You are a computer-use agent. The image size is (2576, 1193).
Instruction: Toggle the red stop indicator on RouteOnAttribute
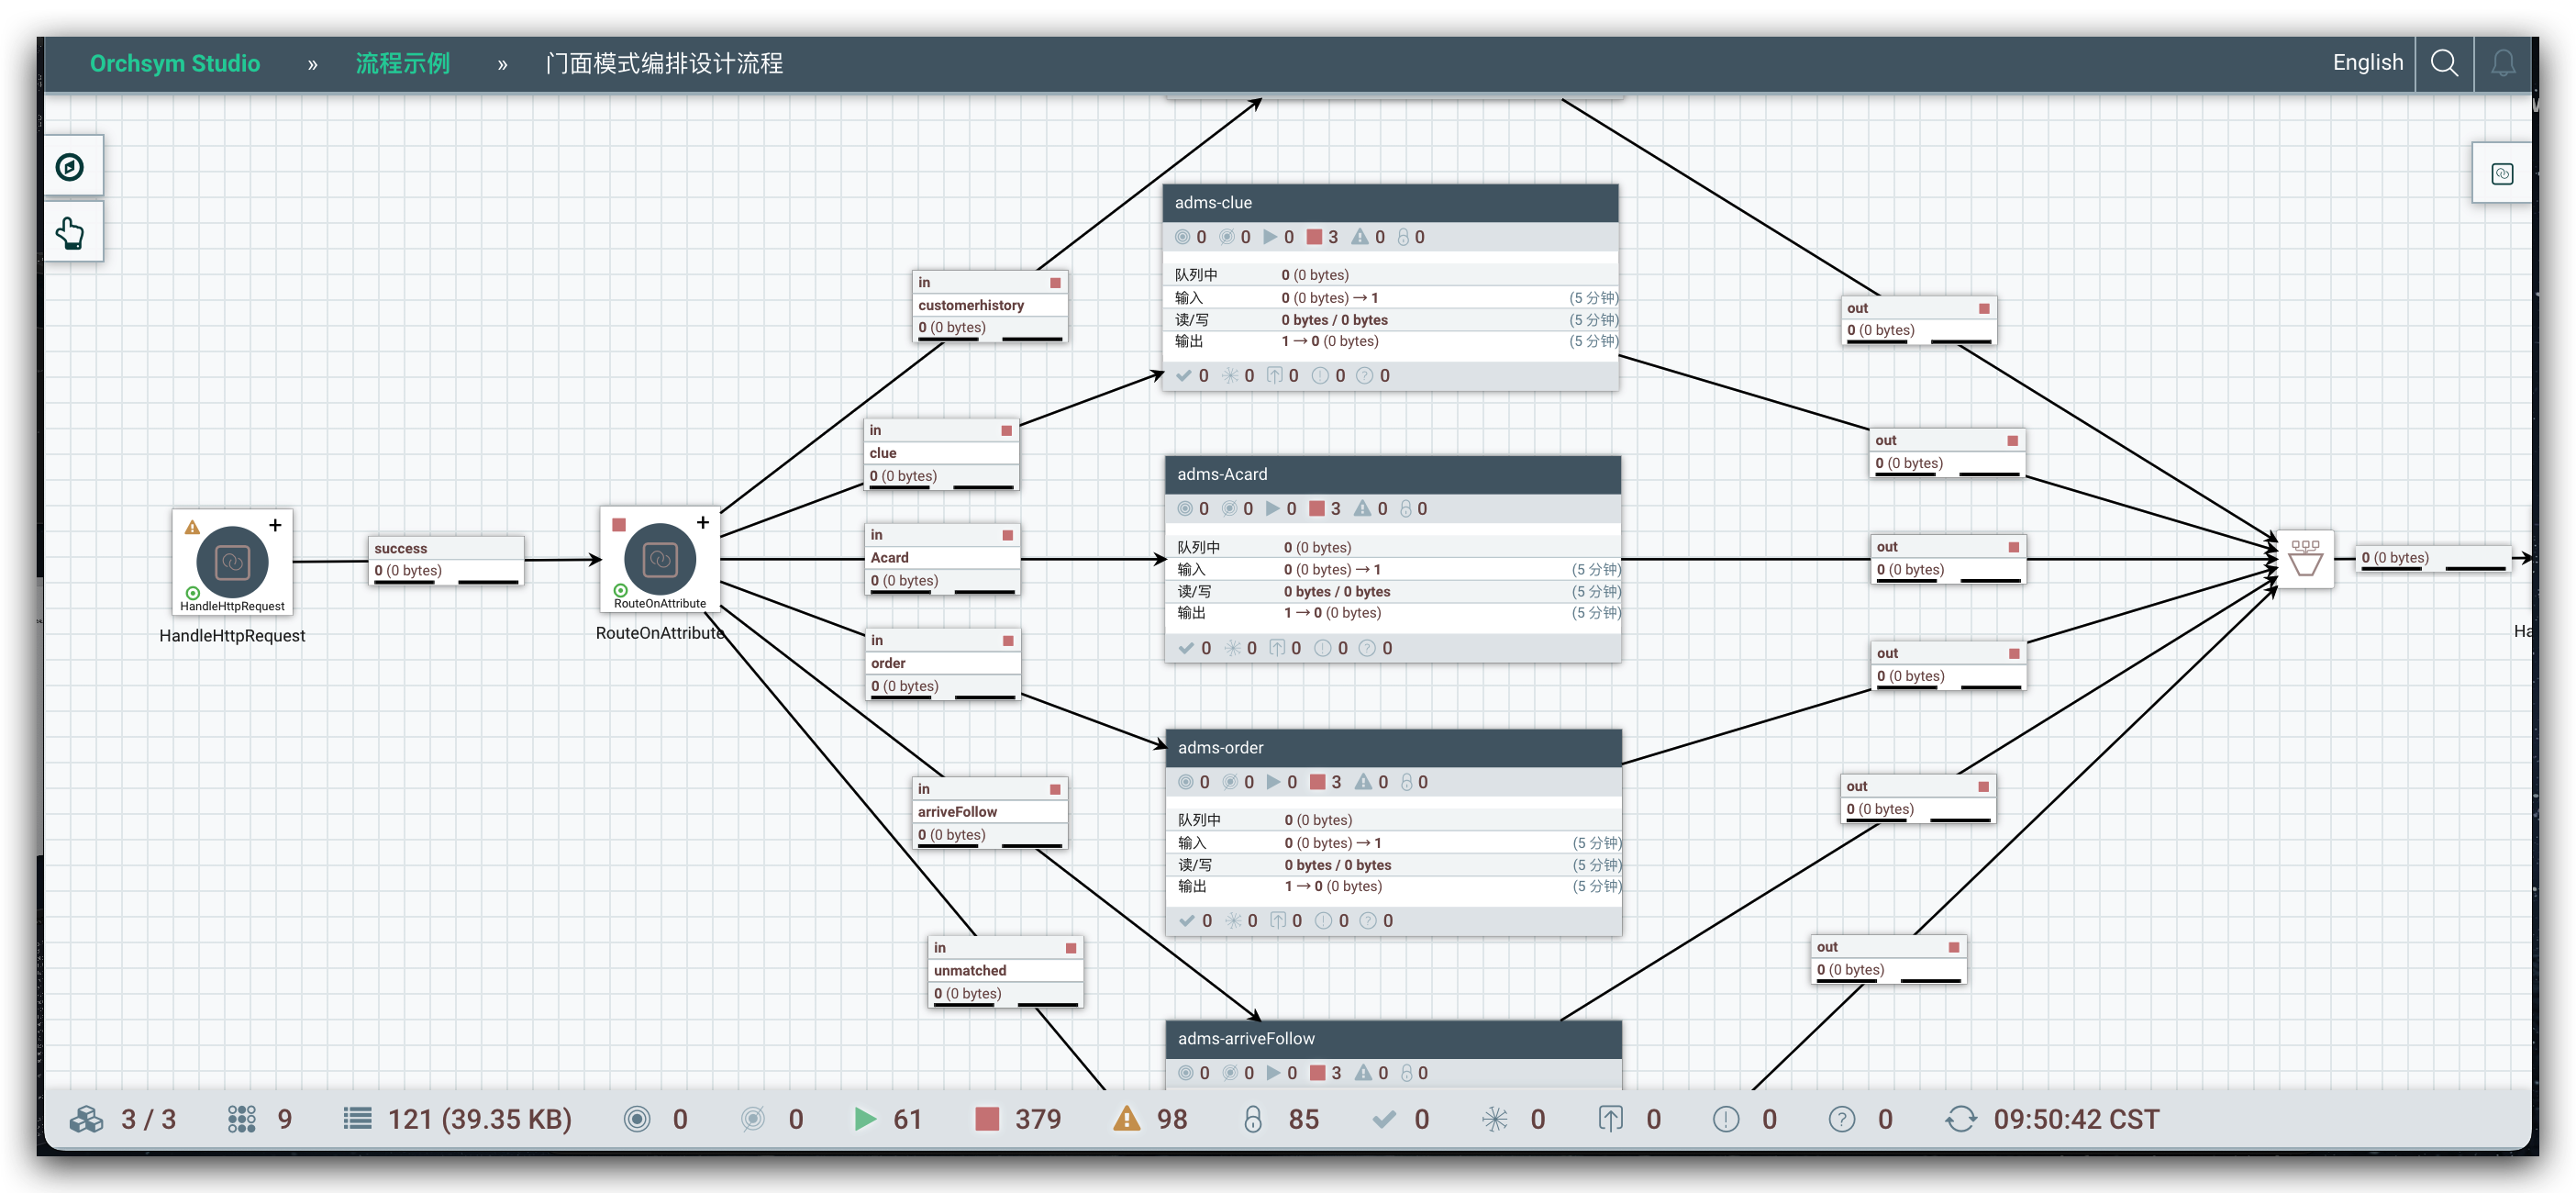point(619,525)
